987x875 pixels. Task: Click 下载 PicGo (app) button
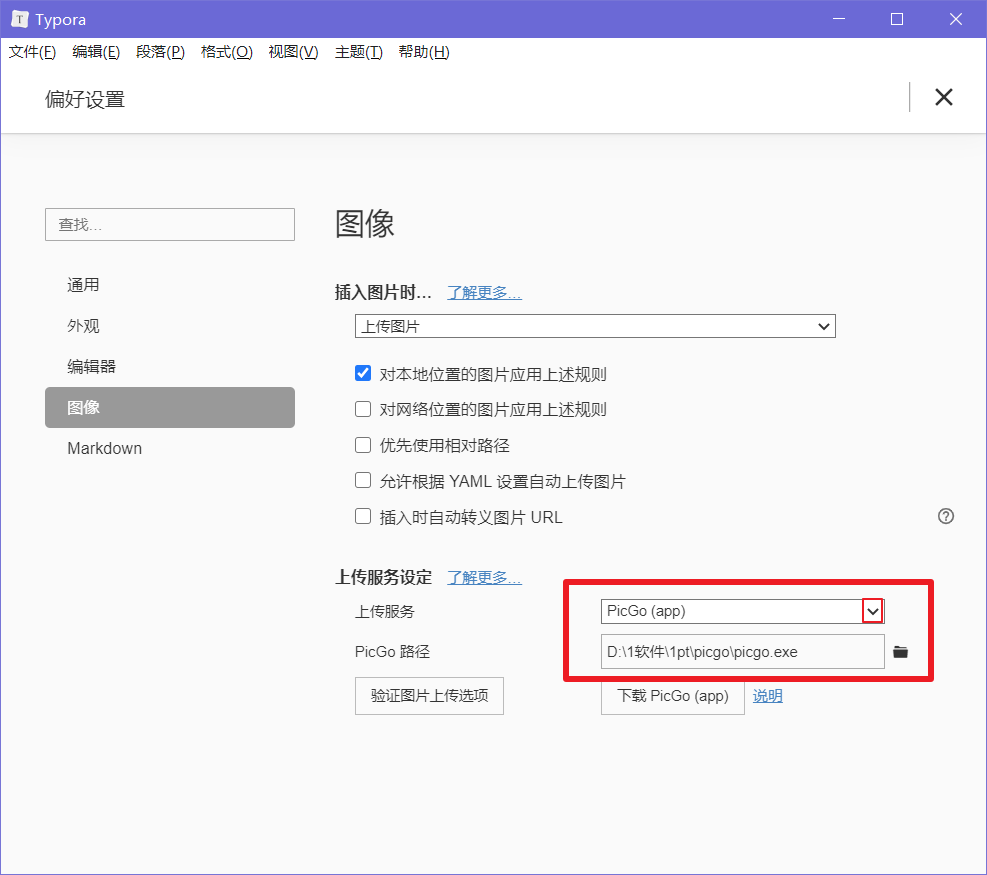pos(672,696)
